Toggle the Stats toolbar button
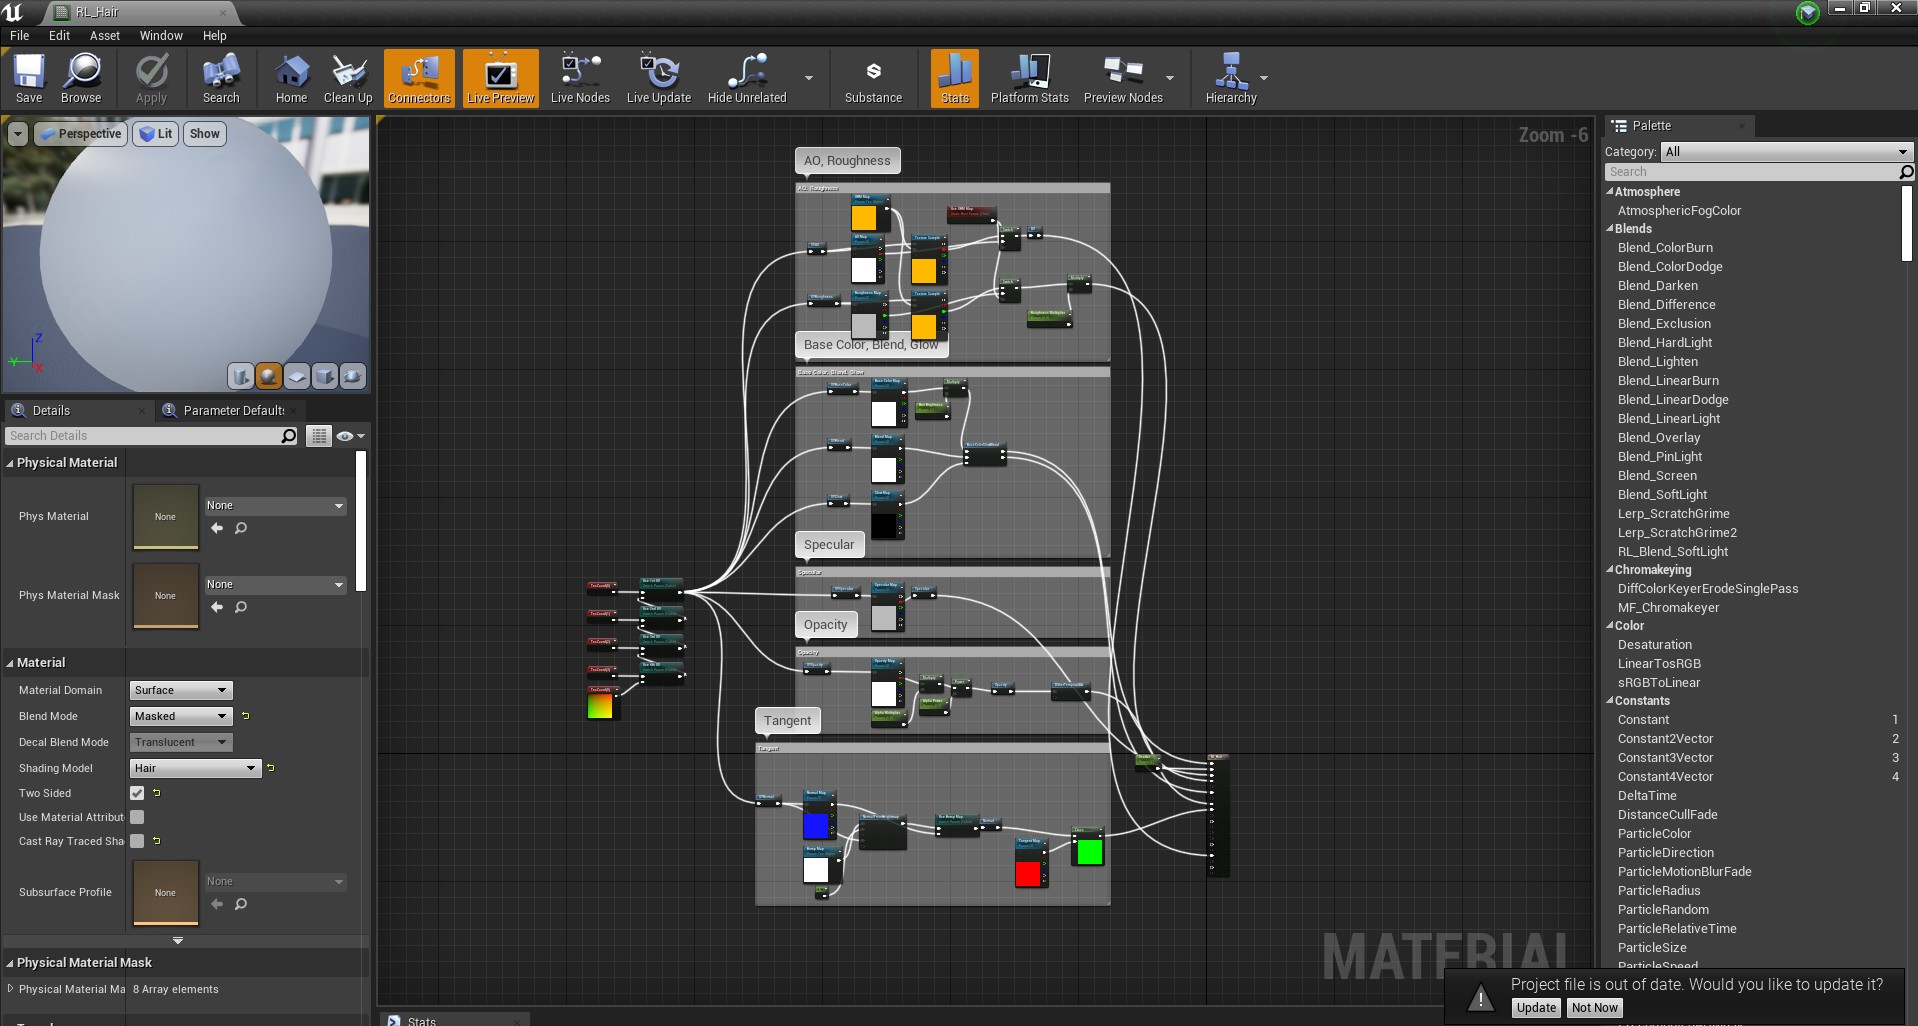 tap(955, 78)
